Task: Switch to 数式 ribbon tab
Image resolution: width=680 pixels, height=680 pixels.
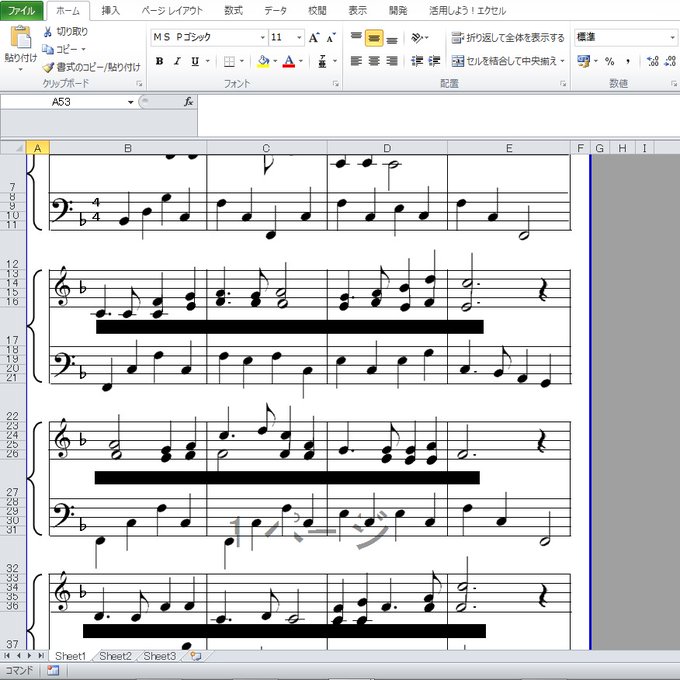Action: [x=233, y=10]
